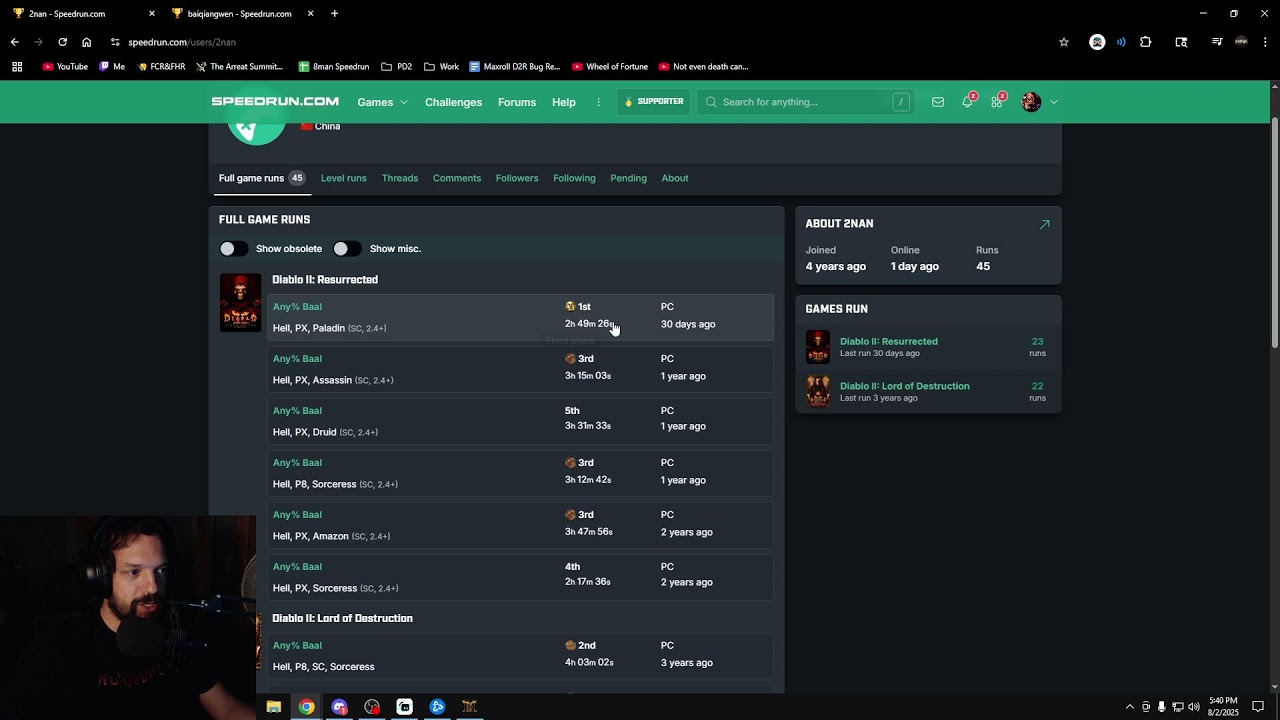Open Hell, PX, Amazon run
Viewport: 1280px width, 720px height.
(x=520, y=525)
